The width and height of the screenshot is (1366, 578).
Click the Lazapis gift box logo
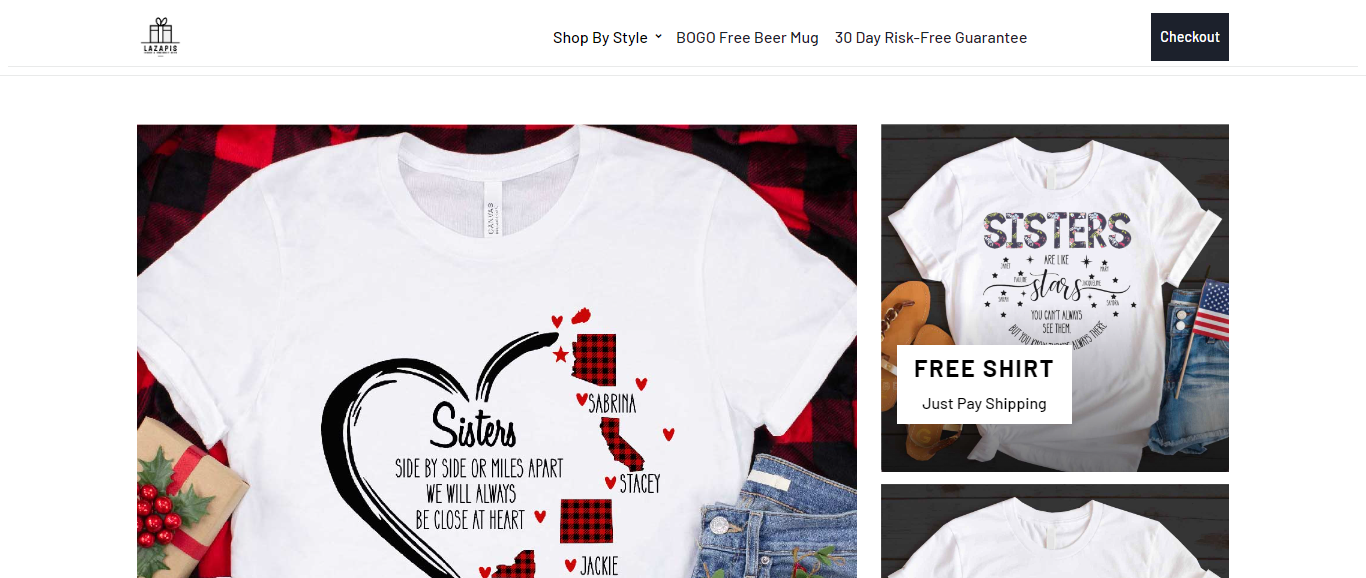pyautogui.click(x=160, y=37)
